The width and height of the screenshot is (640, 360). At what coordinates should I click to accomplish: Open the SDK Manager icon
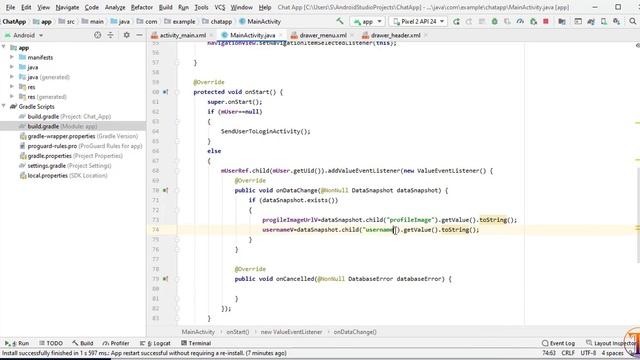(x=616, y=21)
